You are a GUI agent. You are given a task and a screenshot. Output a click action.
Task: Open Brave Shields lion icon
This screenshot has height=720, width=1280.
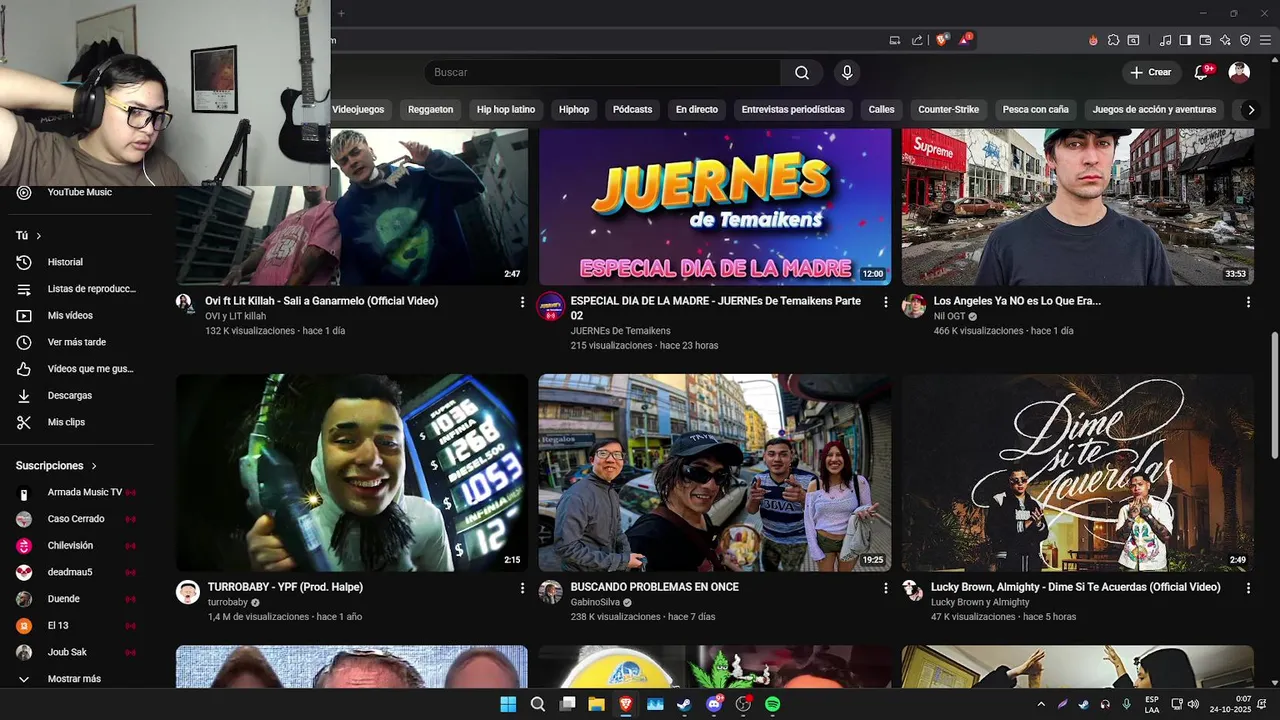[941, 40]
